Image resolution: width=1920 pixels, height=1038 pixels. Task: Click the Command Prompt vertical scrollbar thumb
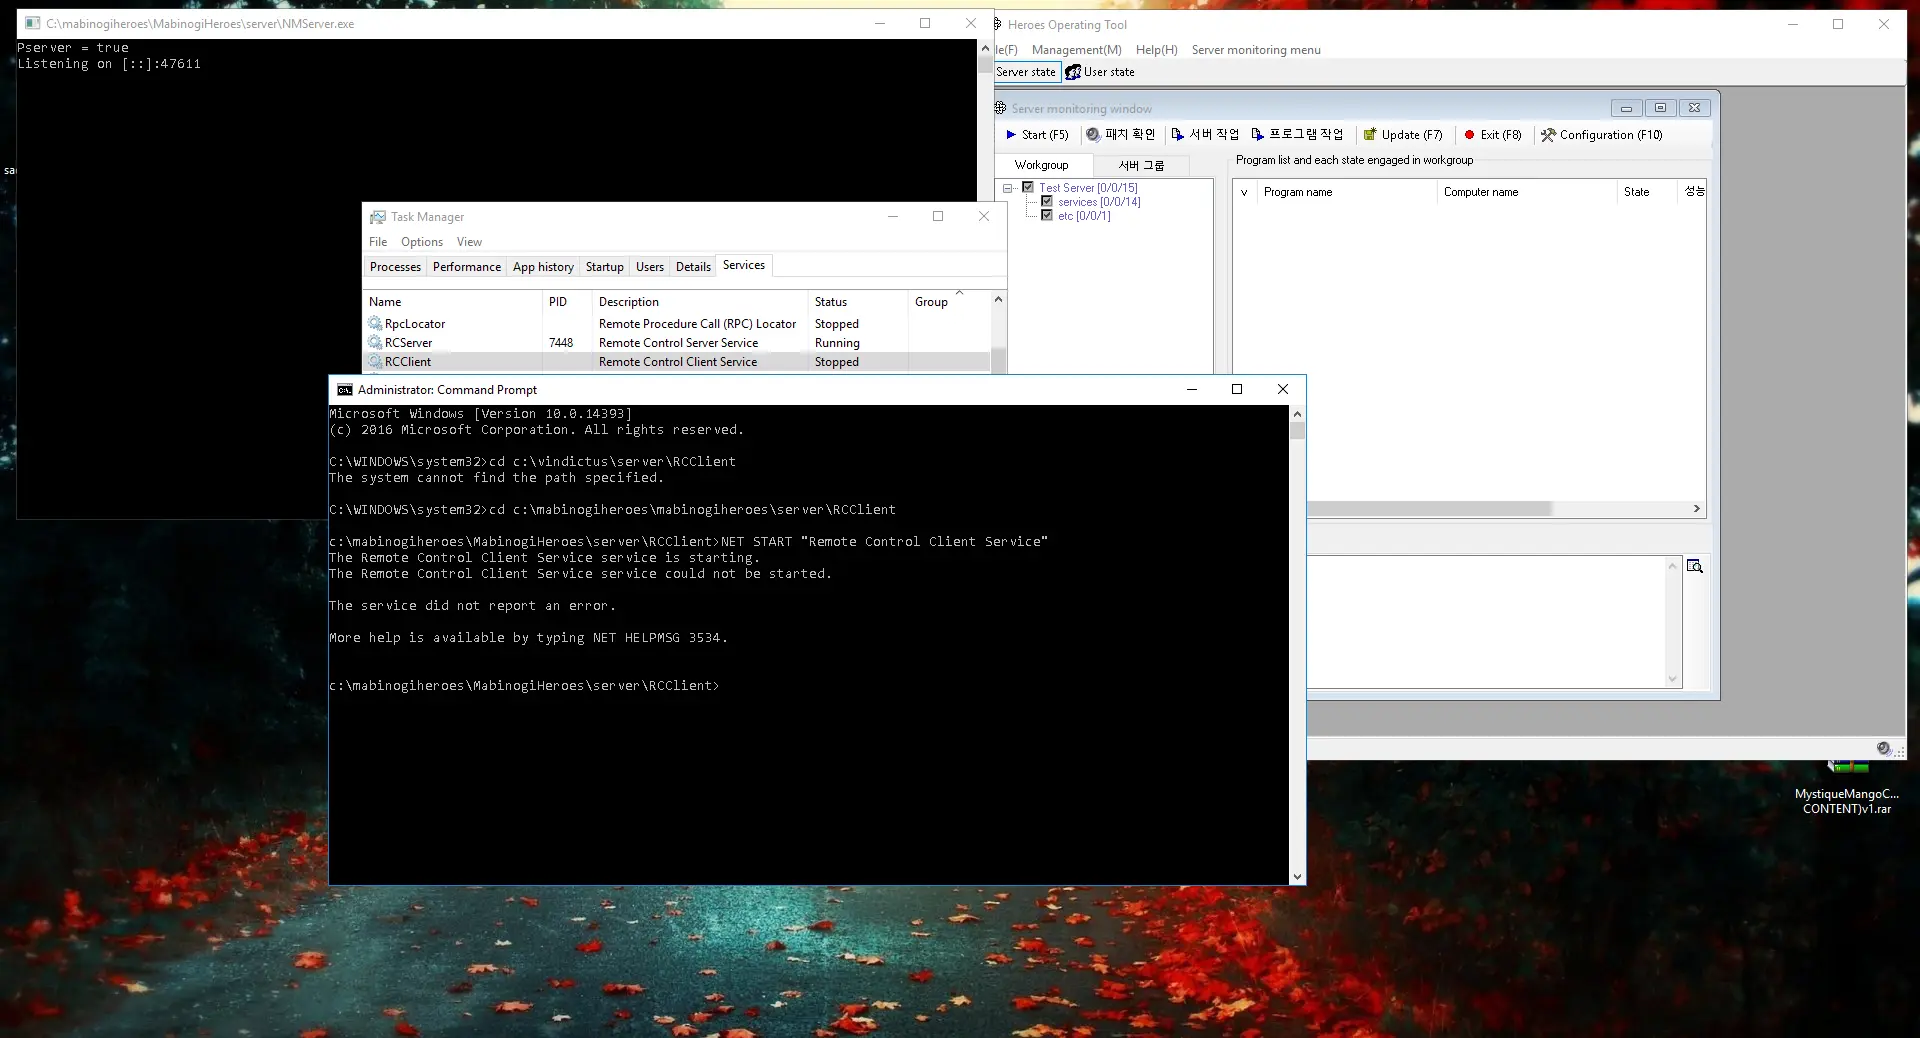coord(1297,431)
